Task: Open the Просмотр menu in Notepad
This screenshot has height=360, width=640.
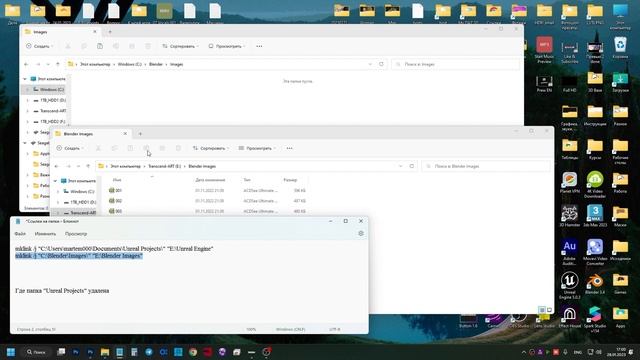Action: click(x=76, y=234)
